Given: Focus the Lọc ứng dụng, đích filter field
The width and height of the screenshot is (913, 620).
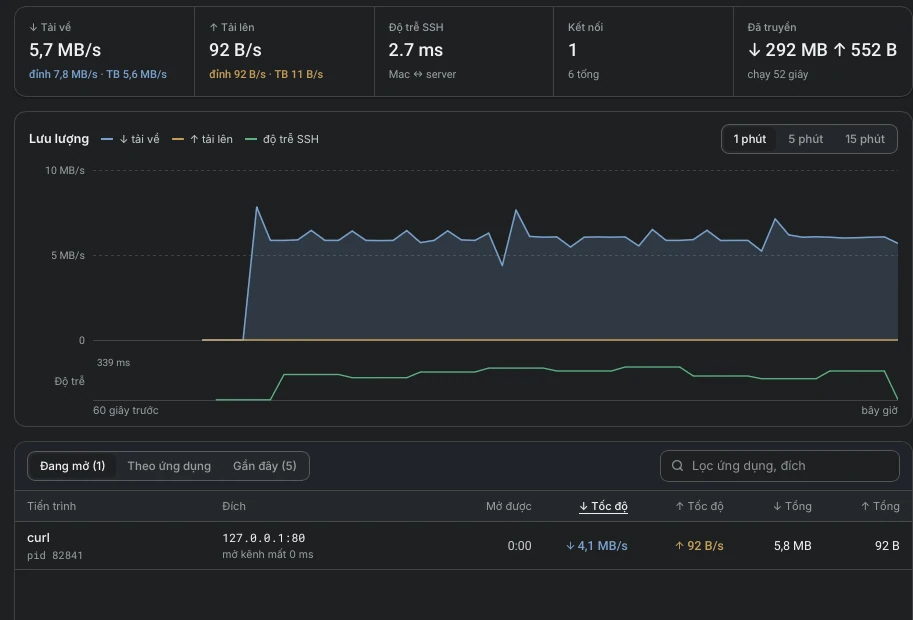Looking at the screenshot, I should [780, 466].
